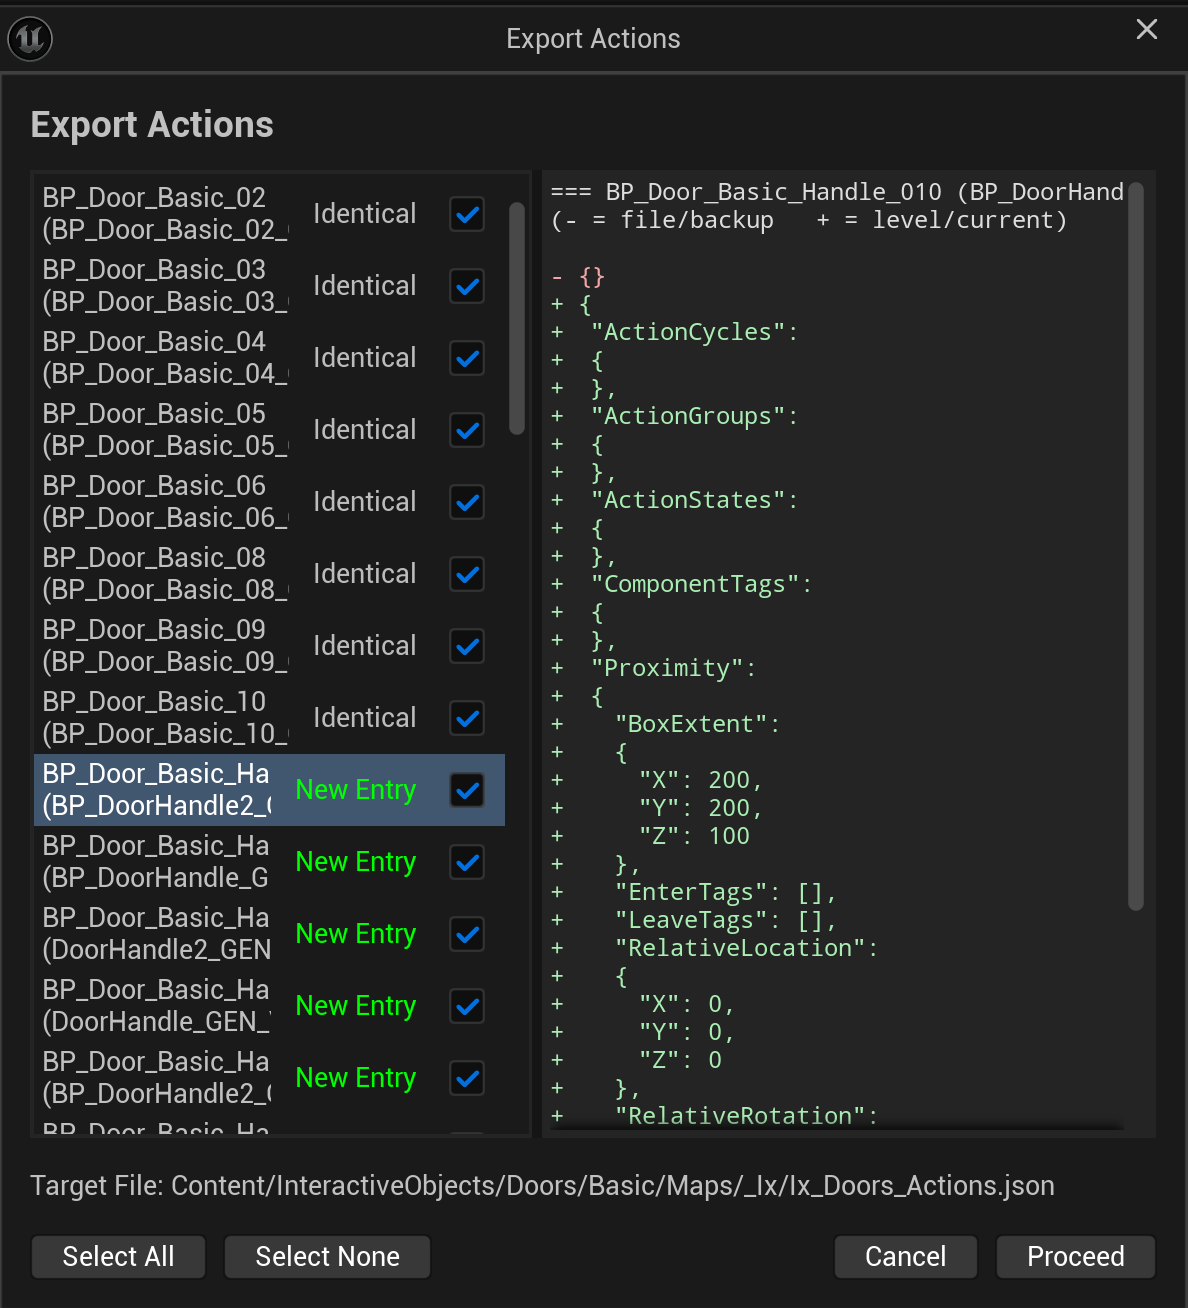Click New Entry status in the highlighted row
This screenshot has width=1188, height=1308.
356,790
